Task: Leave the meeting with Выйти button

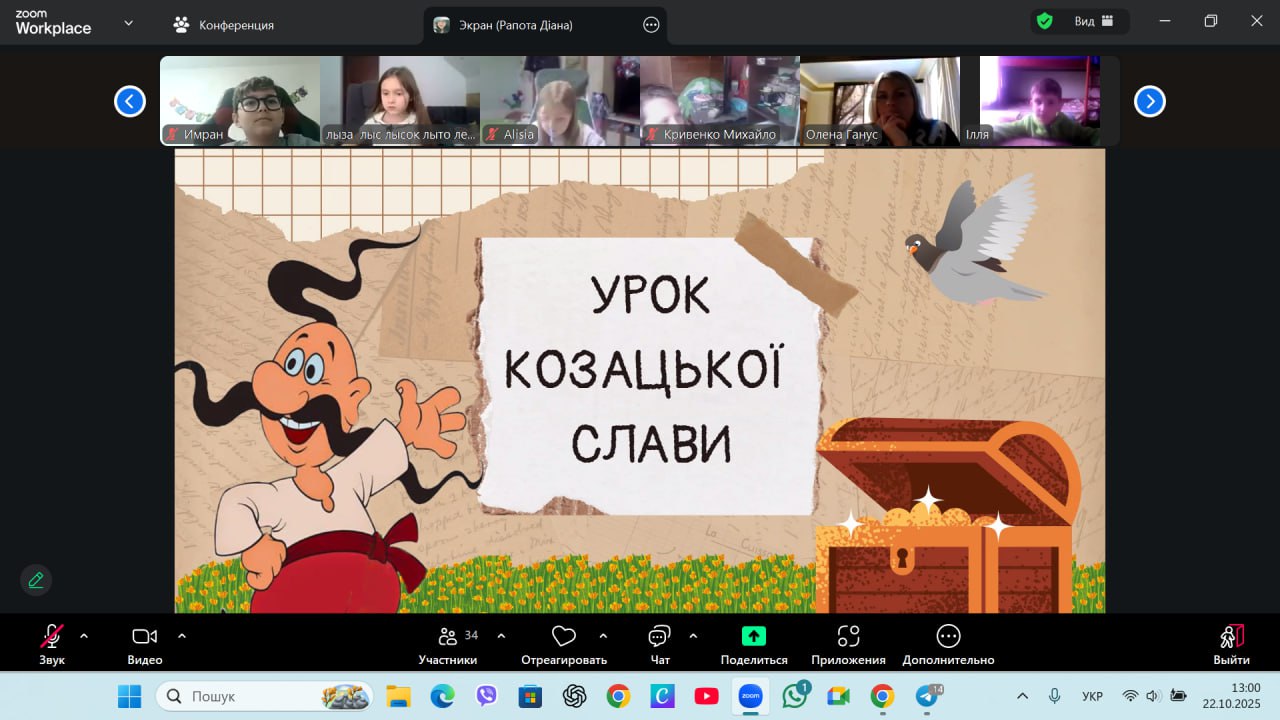Action: [x=1231, y=643]
